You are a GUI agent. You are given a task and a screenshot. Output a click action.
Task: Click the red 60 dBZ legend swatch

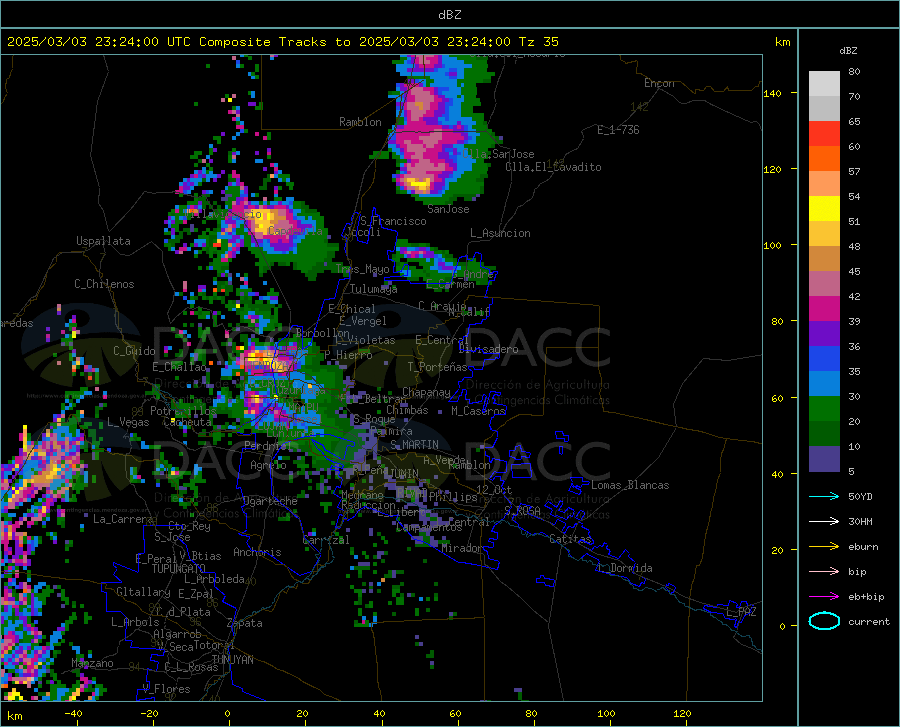coord(824,134)
